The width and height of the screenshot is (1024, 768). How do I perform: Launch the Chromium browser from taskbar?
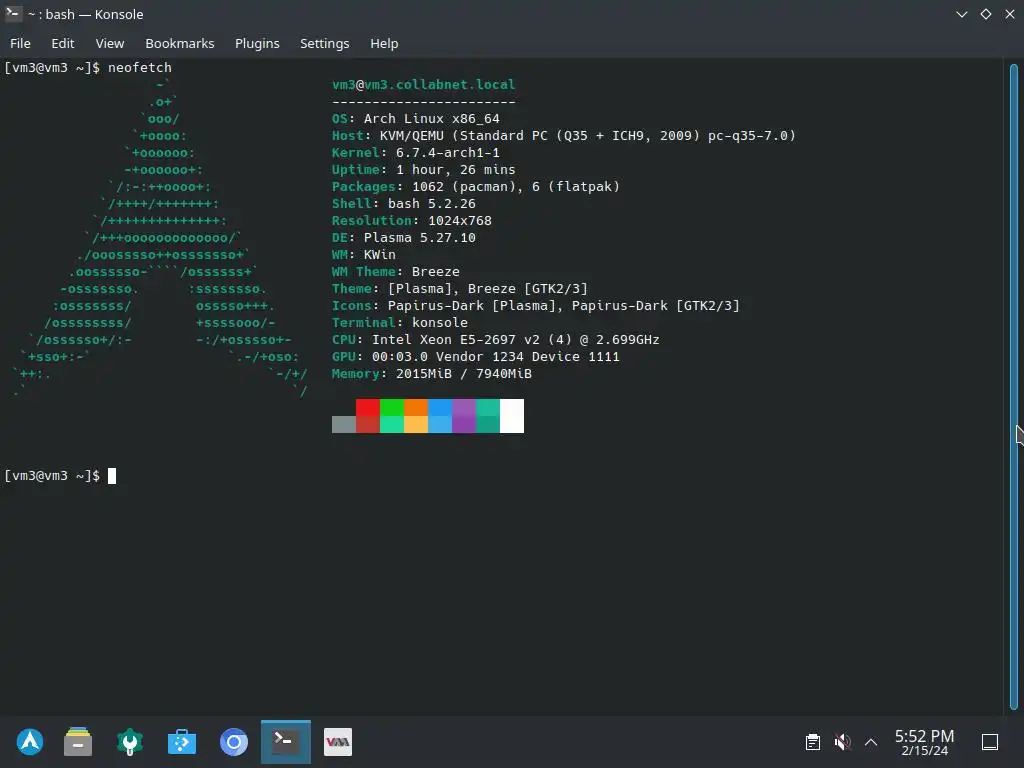click(234, 742)
